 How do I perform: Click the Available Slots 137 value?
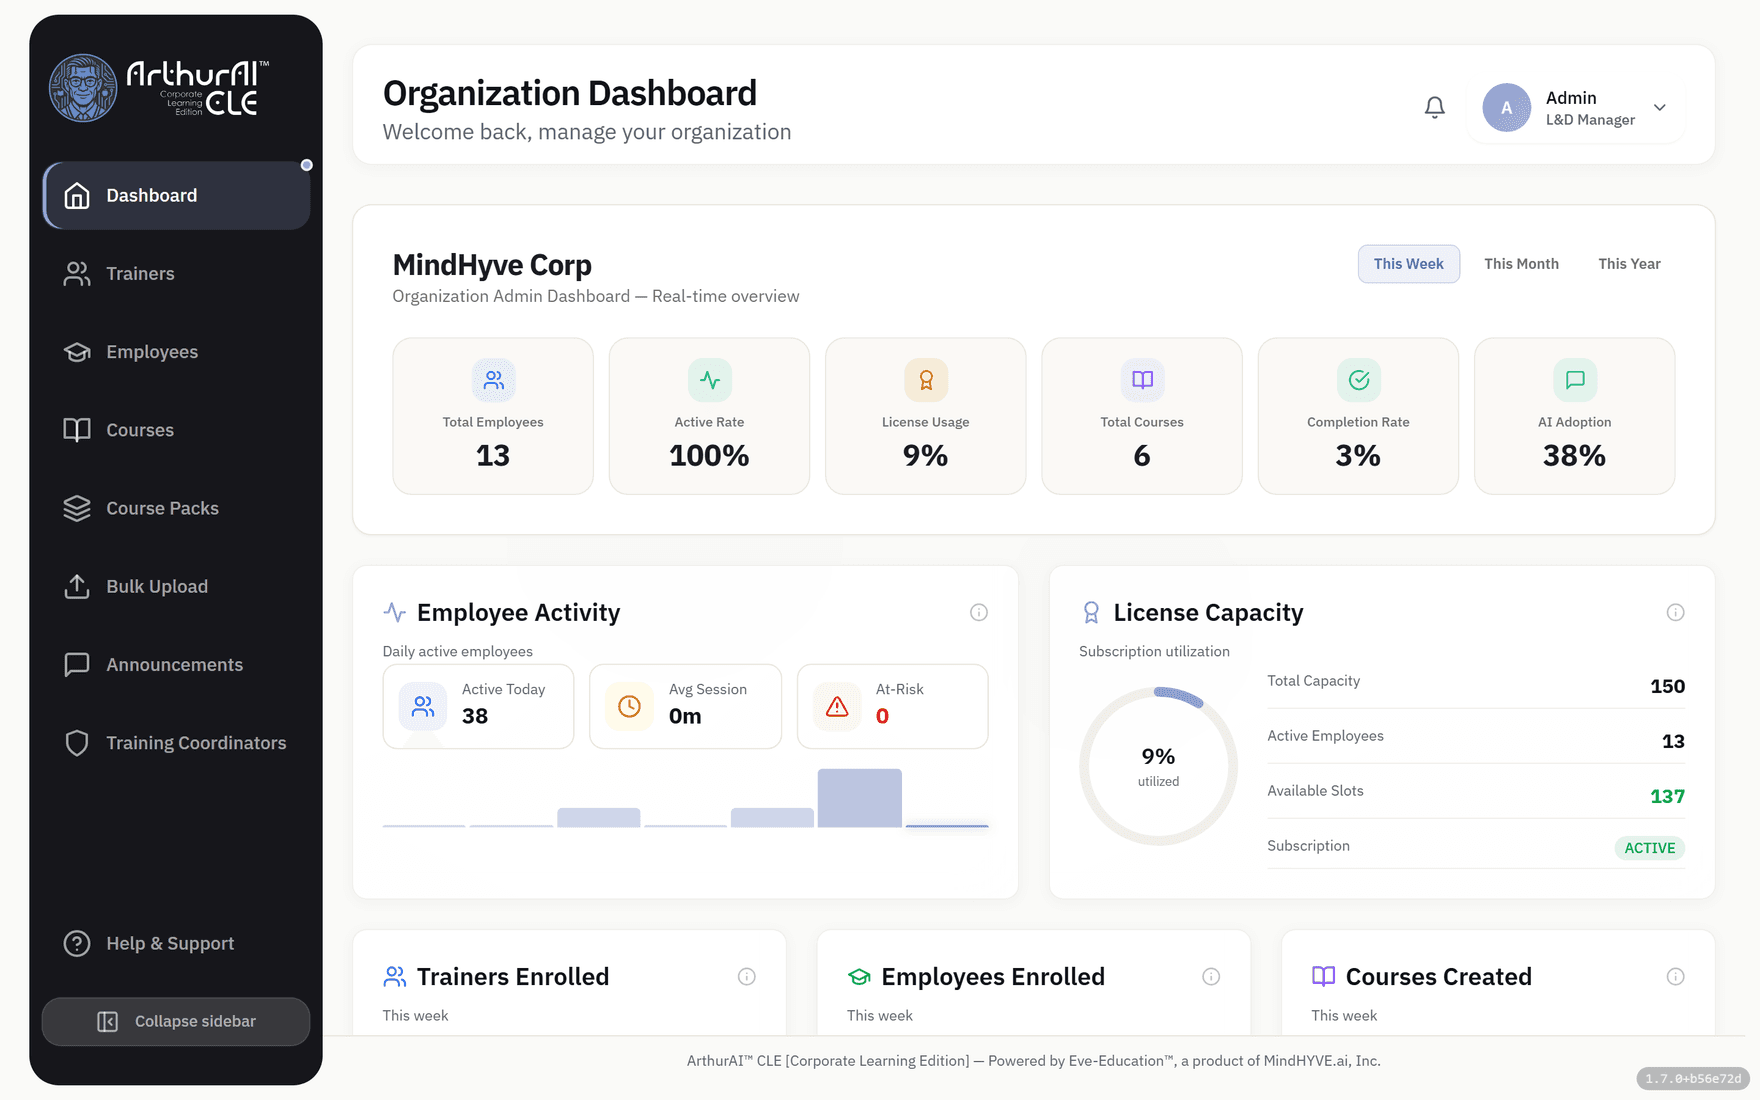click(x=1667, y=796)
